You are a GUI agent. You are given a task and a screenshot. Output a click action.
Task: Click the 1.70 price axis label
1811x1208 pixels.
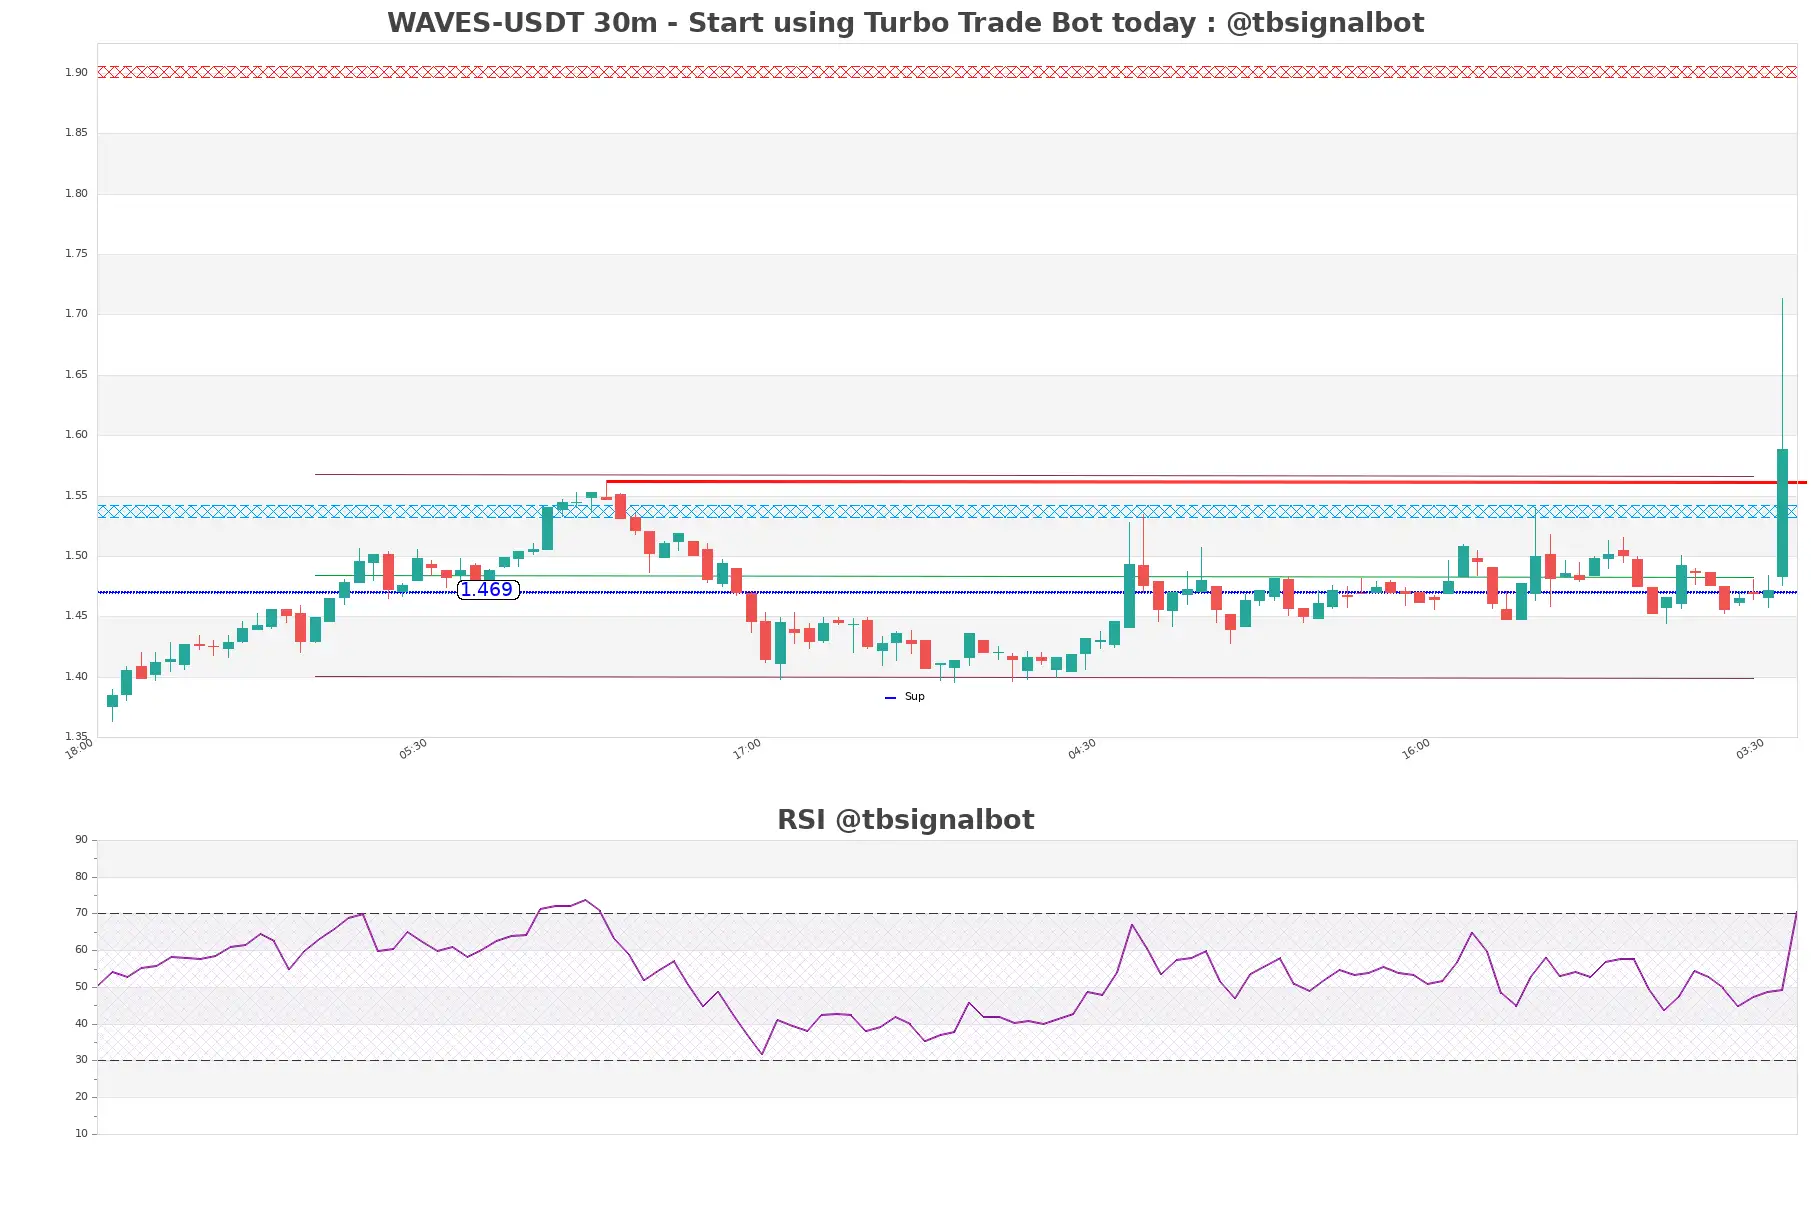pos(76,314)
